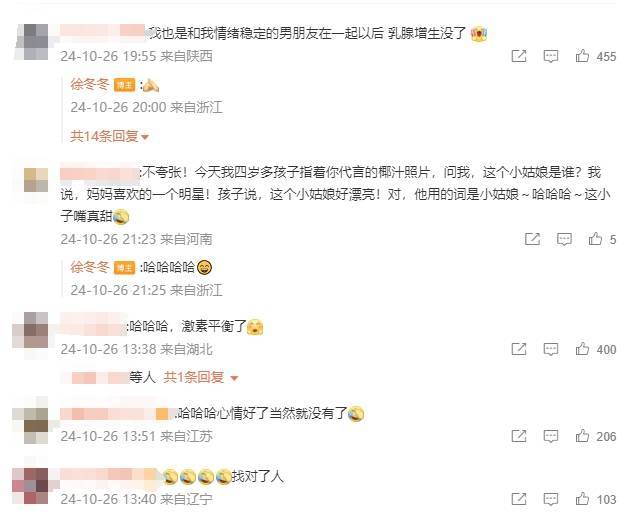Open 徐冬冬 profile in 20:00 reply

tap(90, 84)
